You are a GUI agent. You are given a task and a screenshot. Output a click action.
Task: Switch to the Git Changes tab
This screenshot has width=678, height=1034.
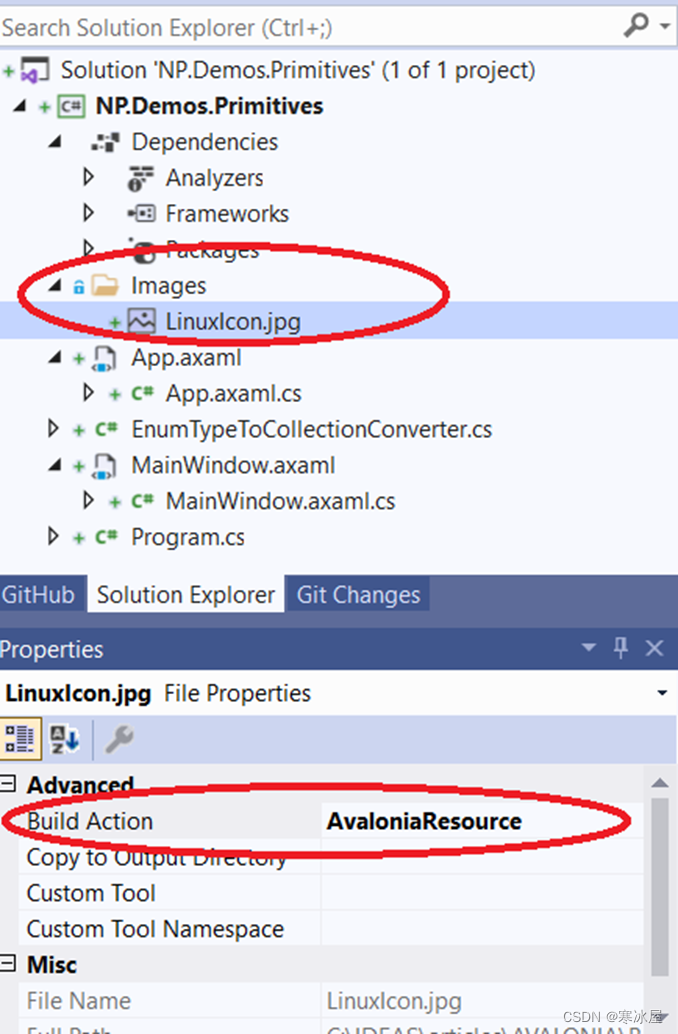[357, 594]
